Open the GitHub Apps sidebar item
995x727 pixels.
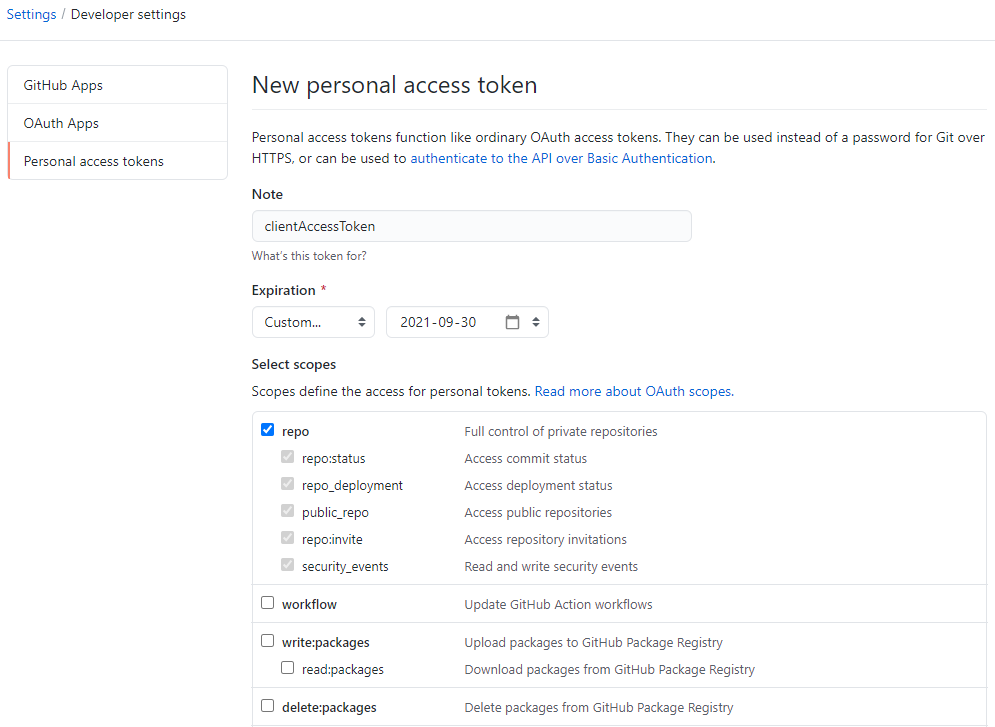pos(118,85)
